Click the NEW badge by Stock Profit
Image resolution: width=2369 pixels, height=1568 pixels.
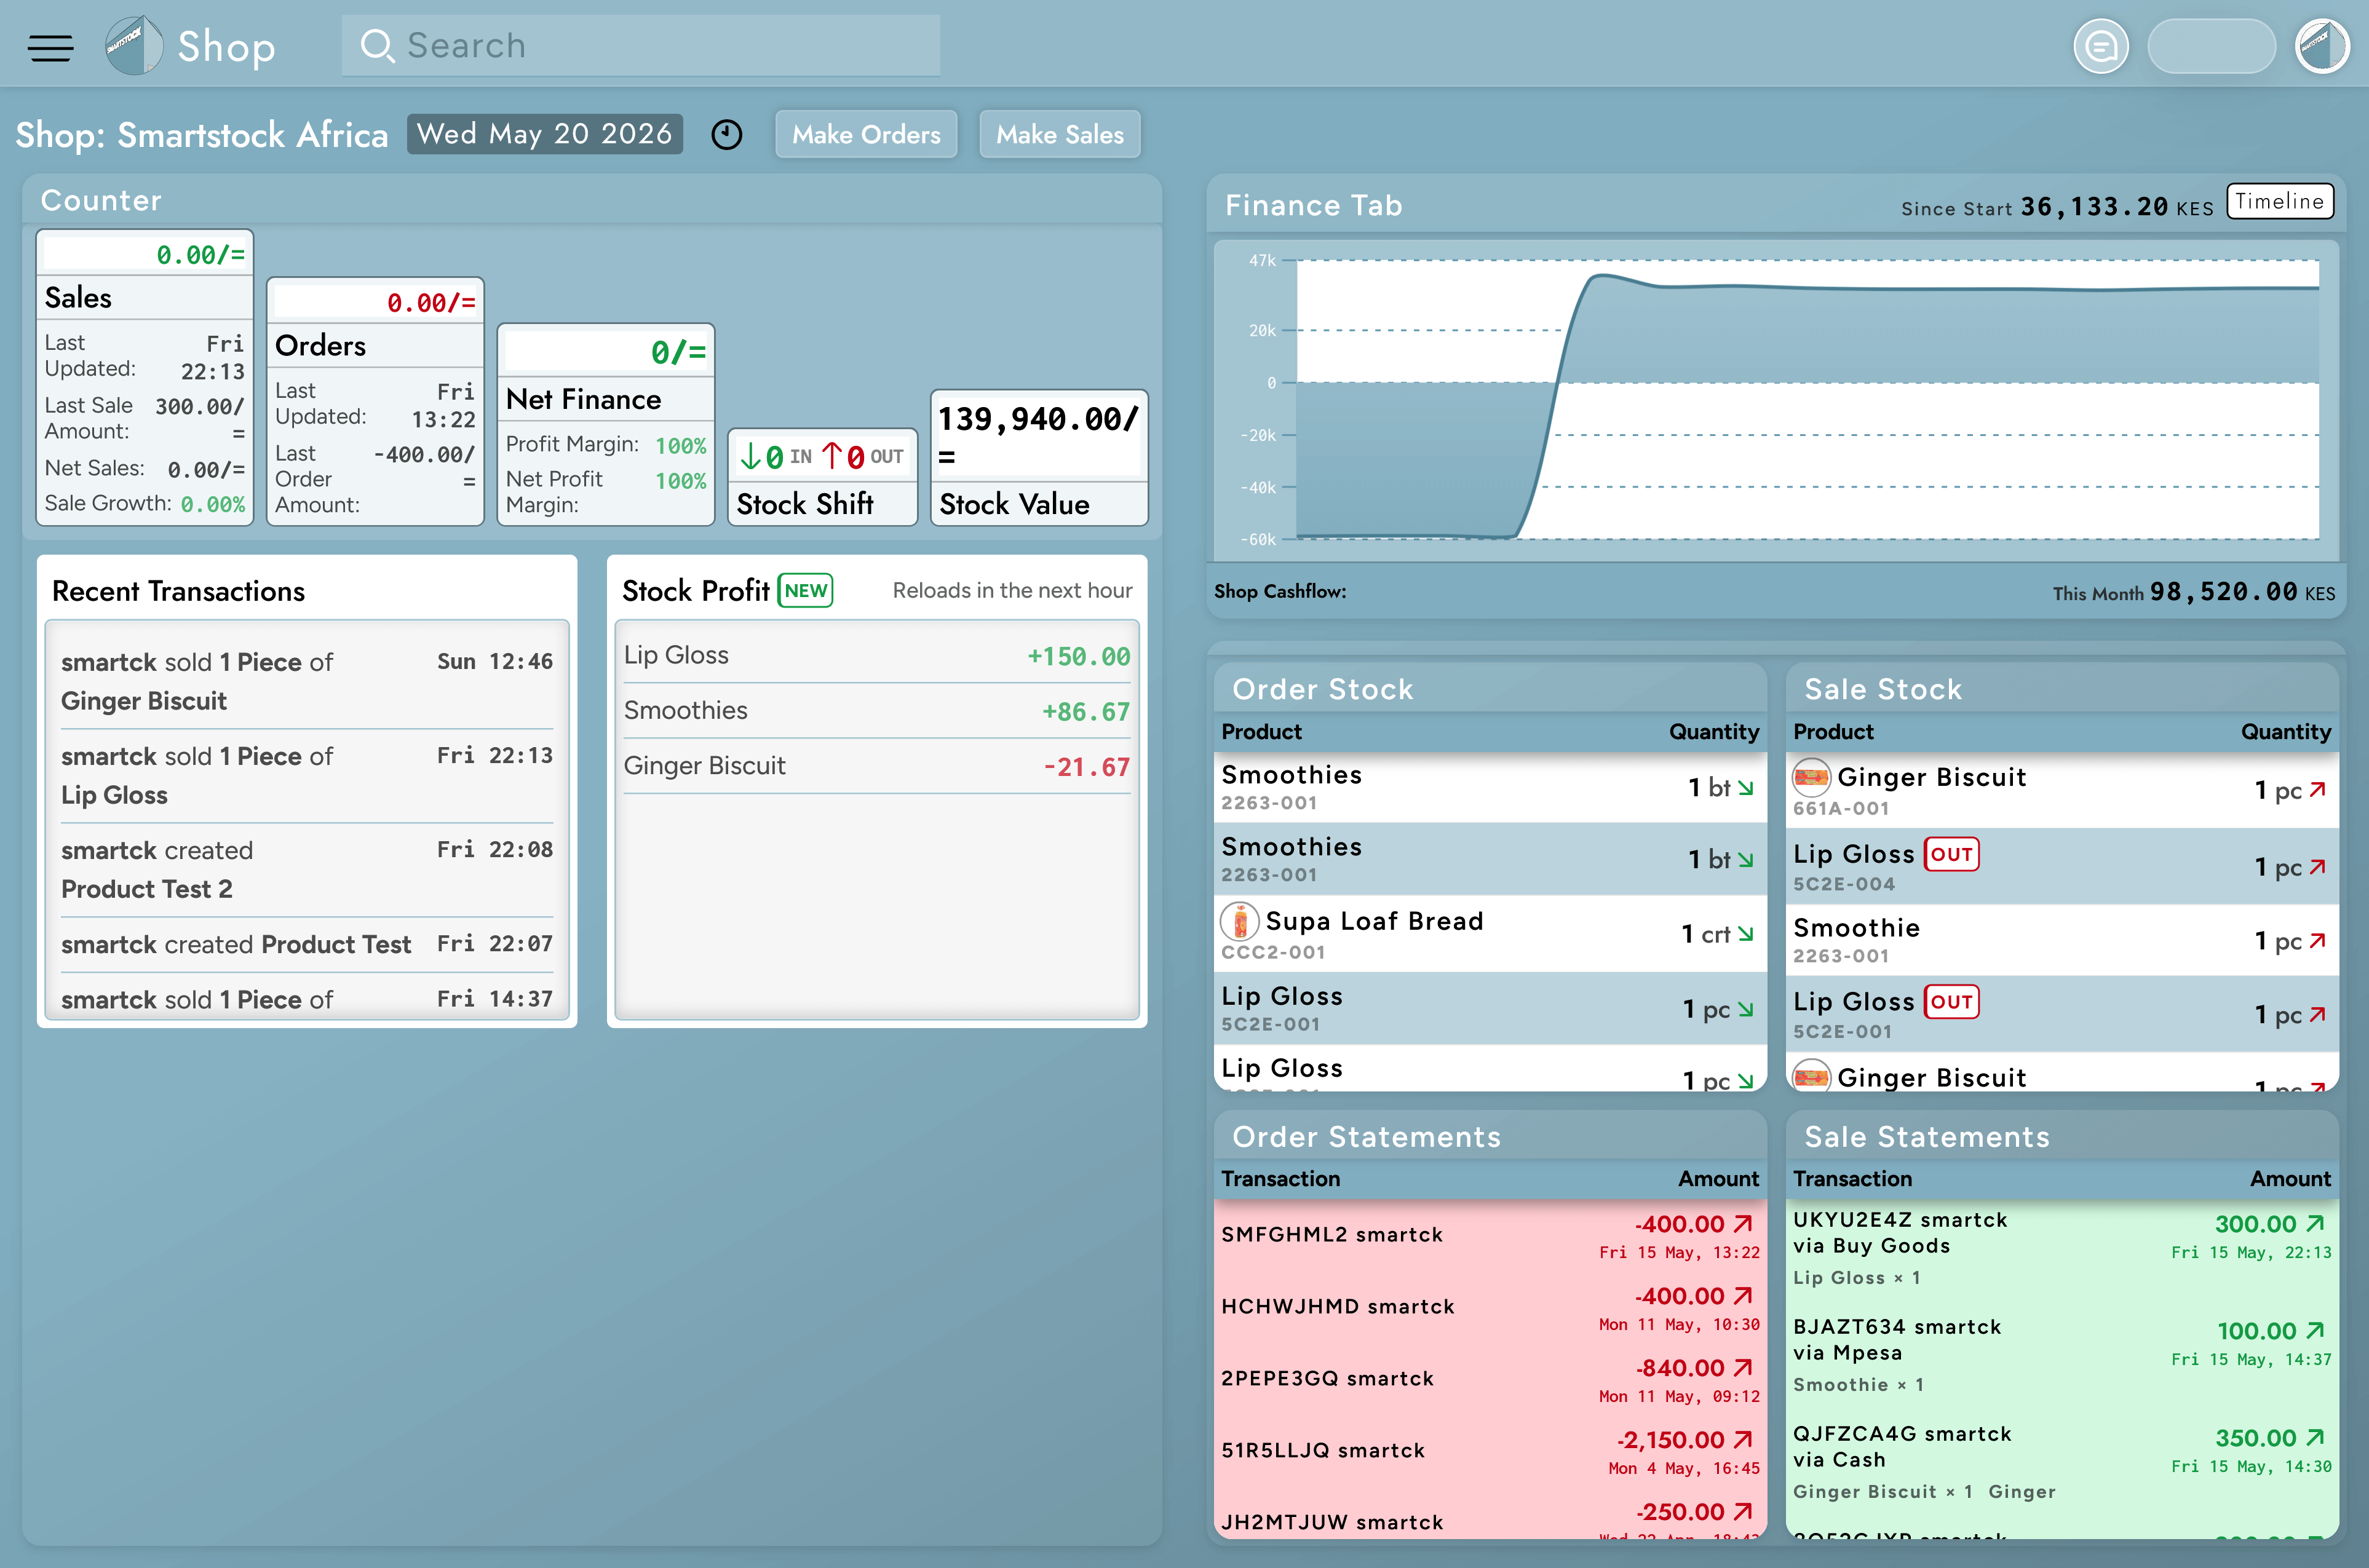(x=806, y=591)
